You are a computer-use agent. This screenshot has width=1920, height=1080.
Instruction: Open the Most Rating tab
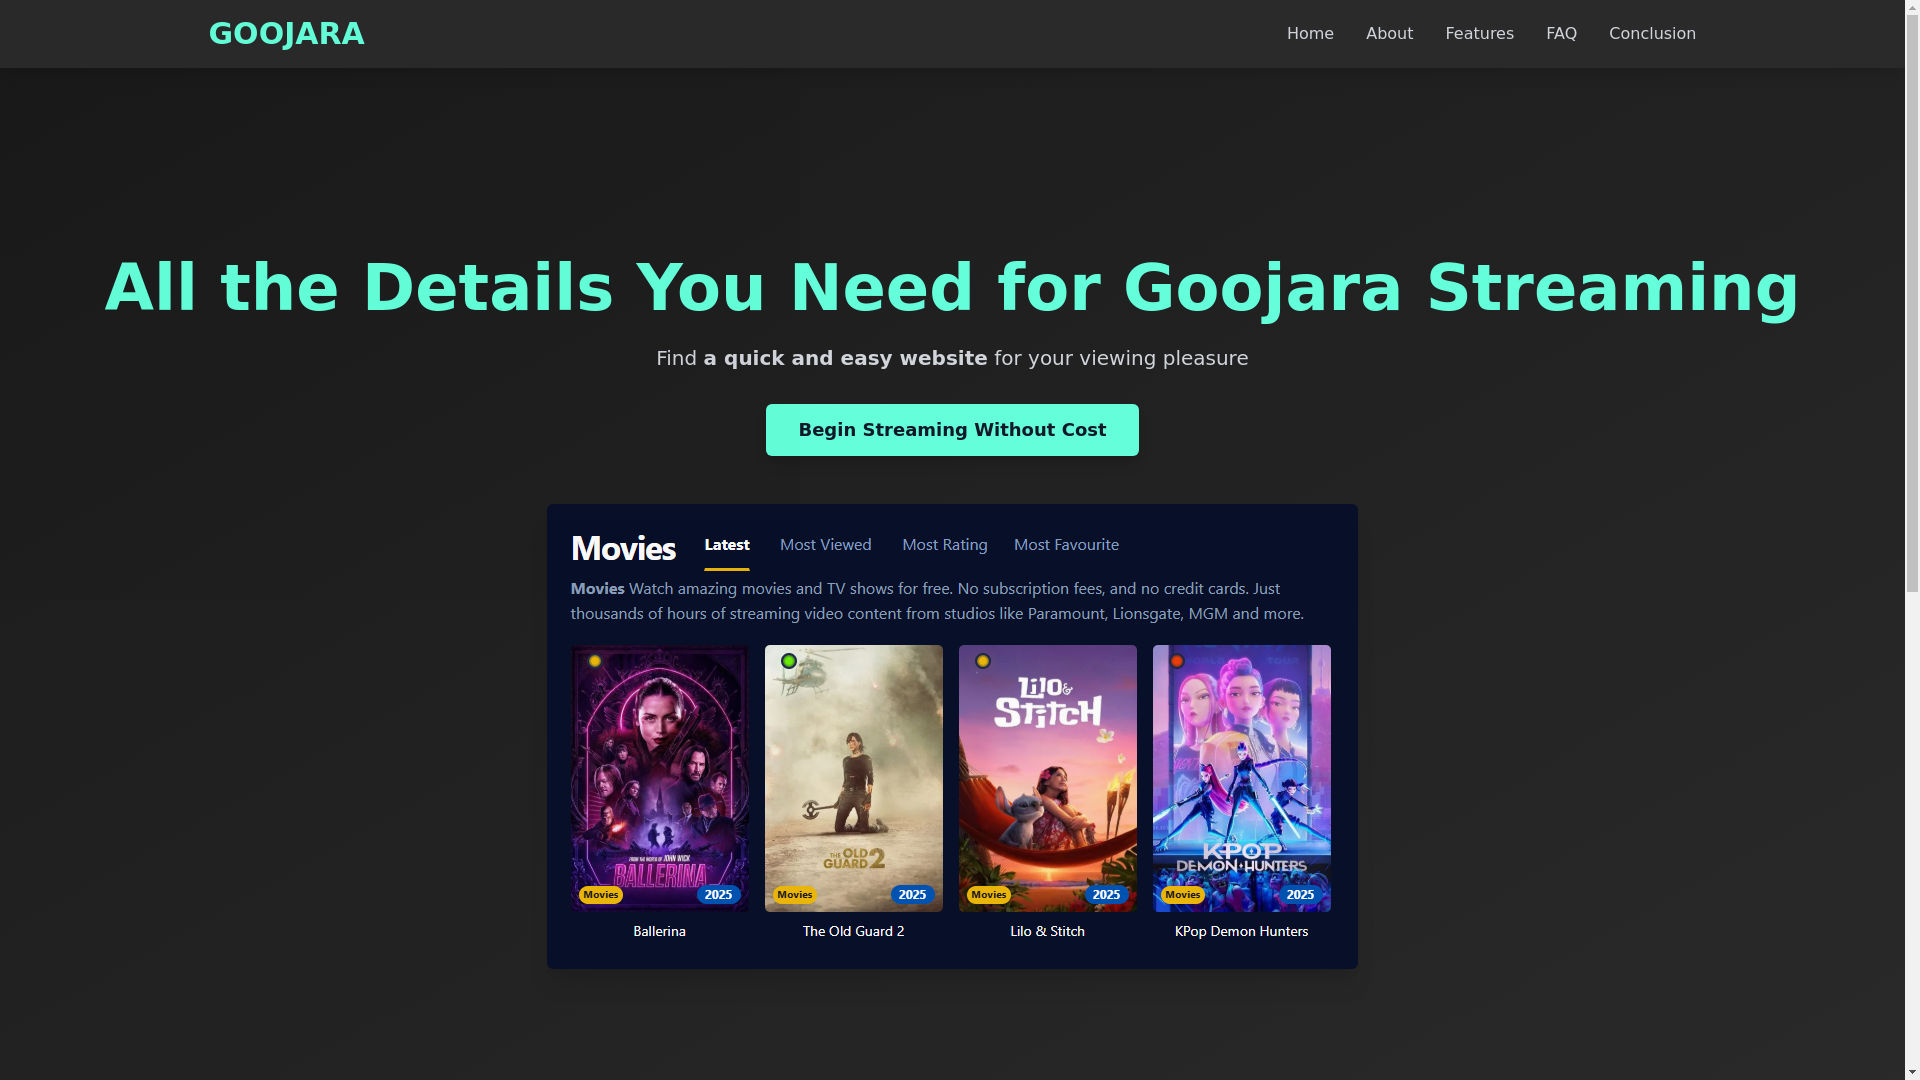point(945,545)
